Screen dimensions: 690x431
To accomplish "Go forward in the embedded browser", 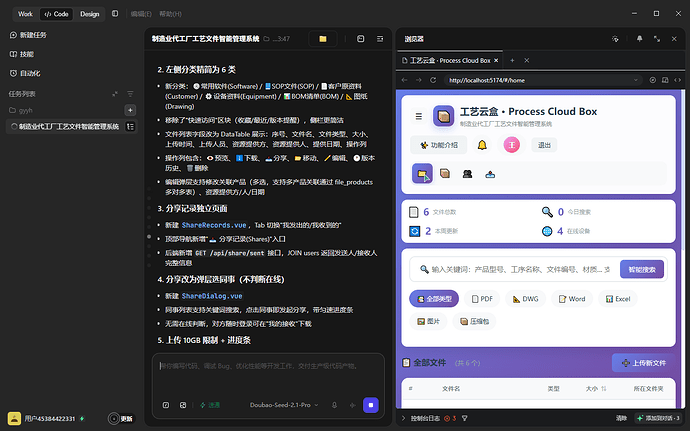I will point(418,80).
